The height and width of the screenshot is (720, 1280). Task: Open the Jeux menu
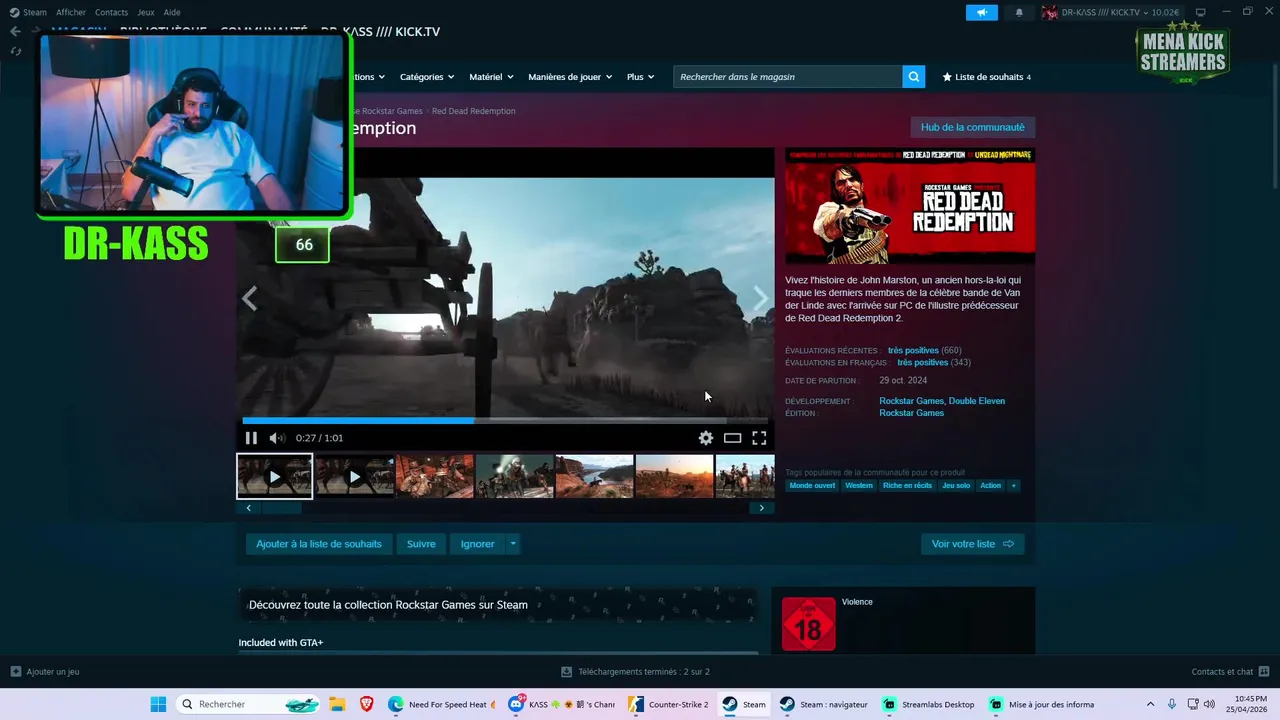(146, 12)
